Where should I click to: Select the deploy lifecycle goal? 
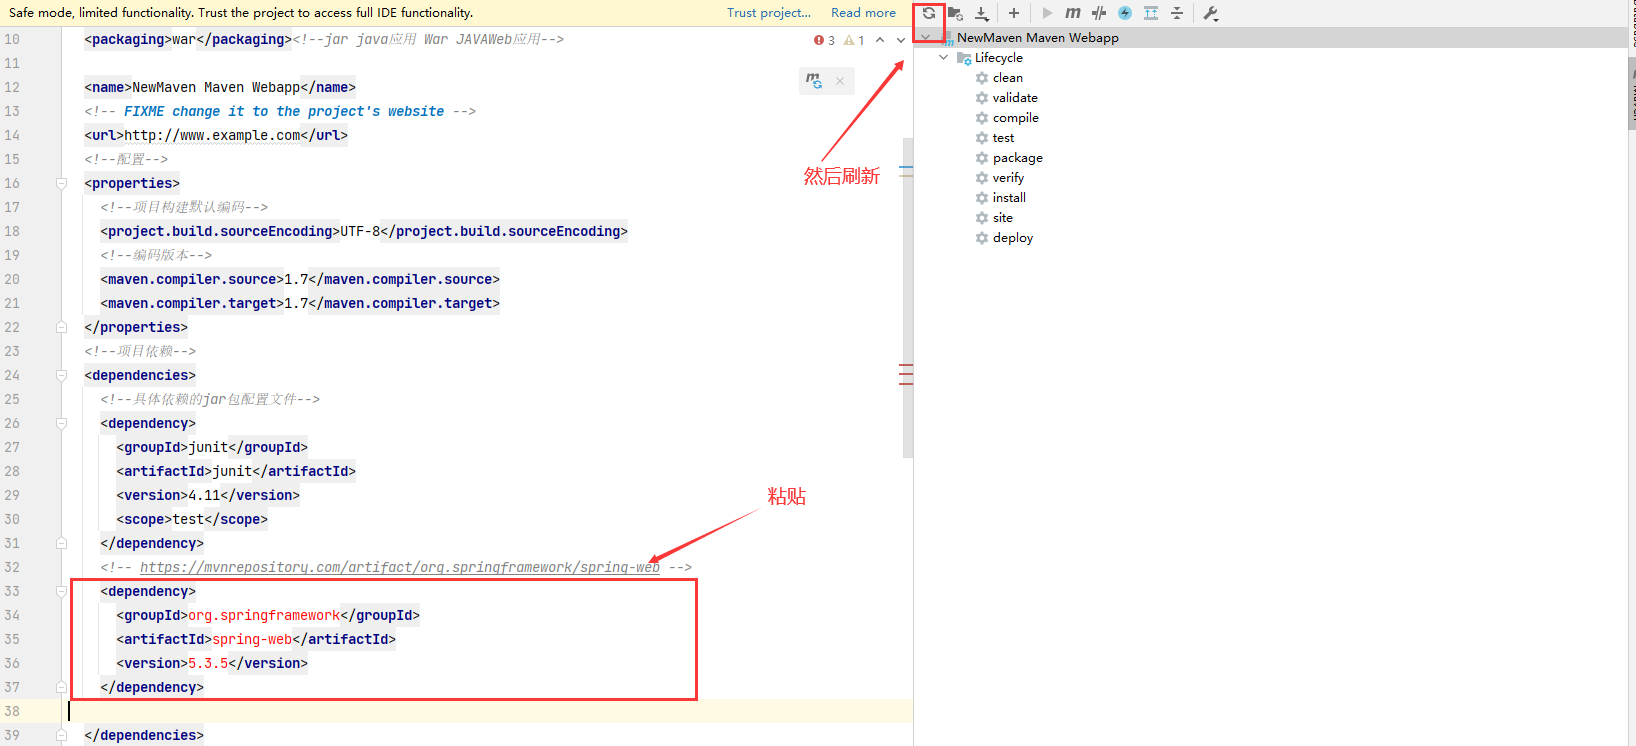coord(1013,238)
